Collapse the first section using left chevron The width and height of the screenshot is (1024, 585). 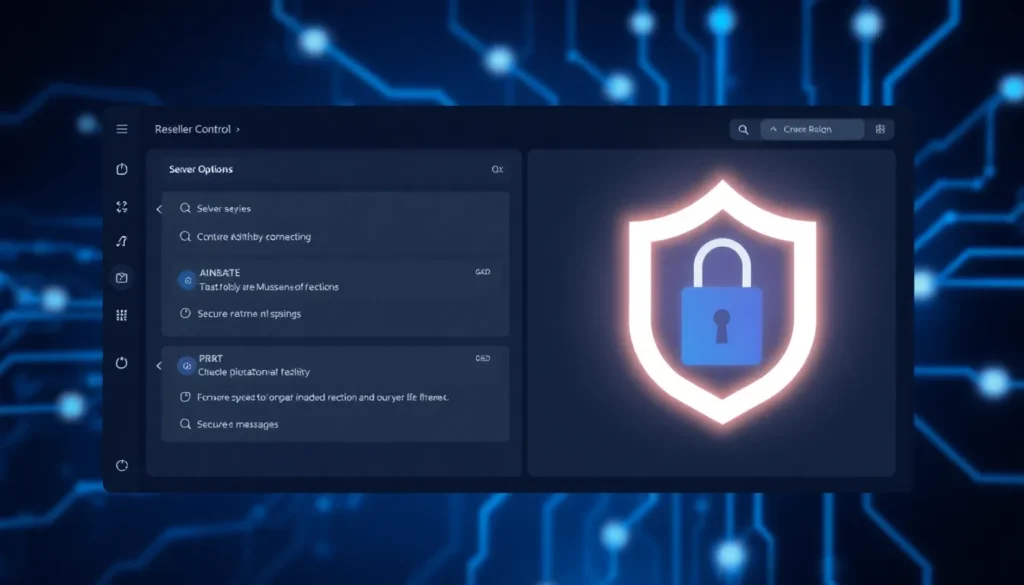(x=159, y=209)
